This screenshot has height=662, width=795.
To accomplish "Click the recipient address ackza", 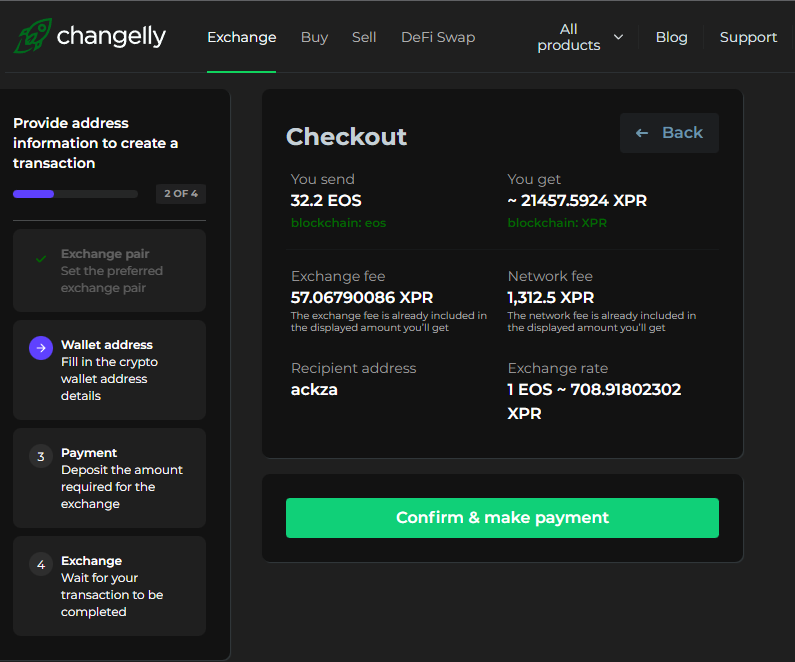I will click(314, 389).
